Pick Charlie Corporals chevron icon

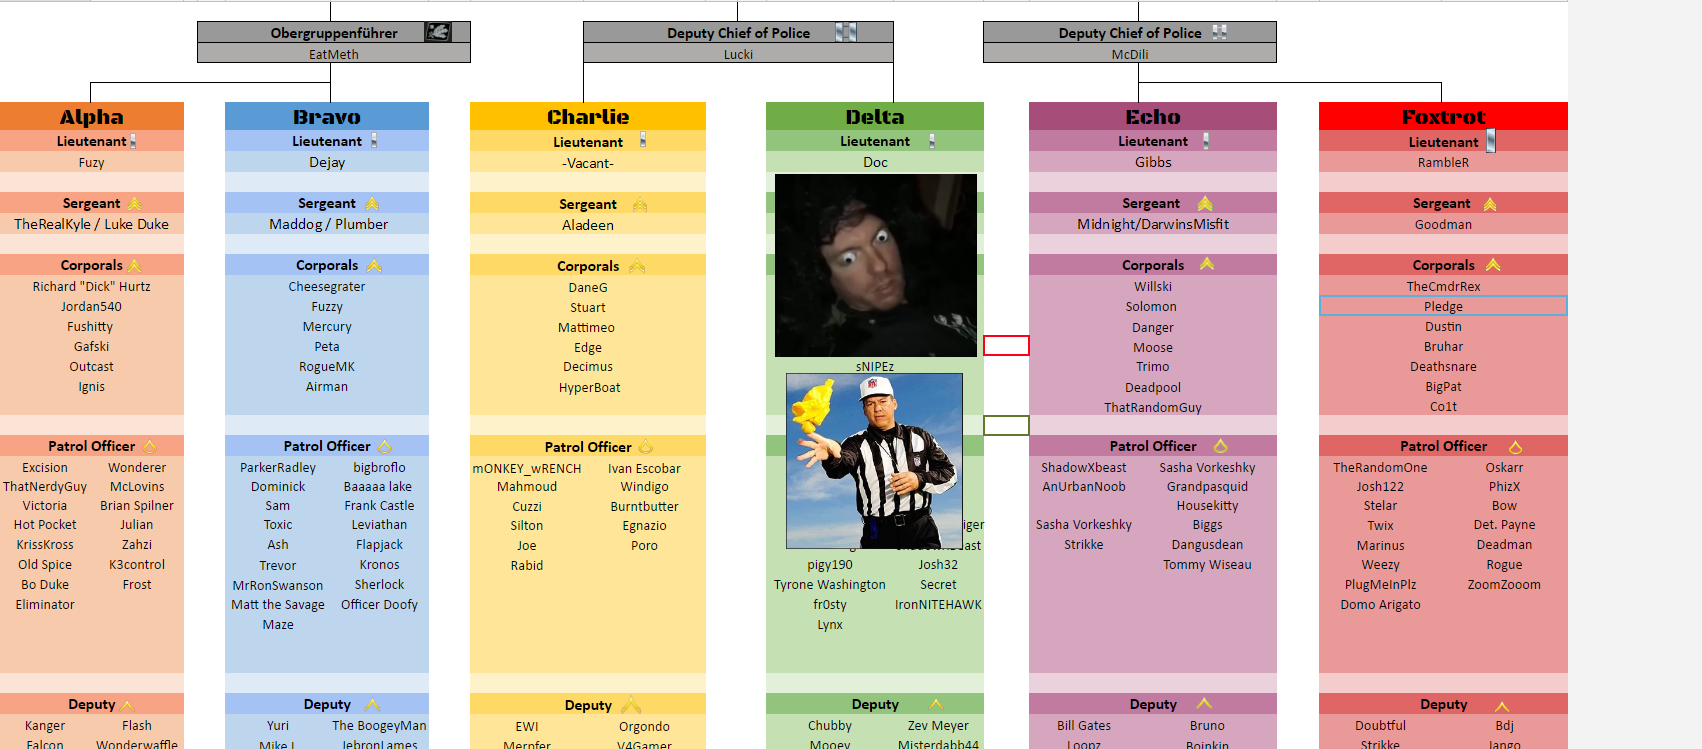pyautogui.click(x=637, y=266)
